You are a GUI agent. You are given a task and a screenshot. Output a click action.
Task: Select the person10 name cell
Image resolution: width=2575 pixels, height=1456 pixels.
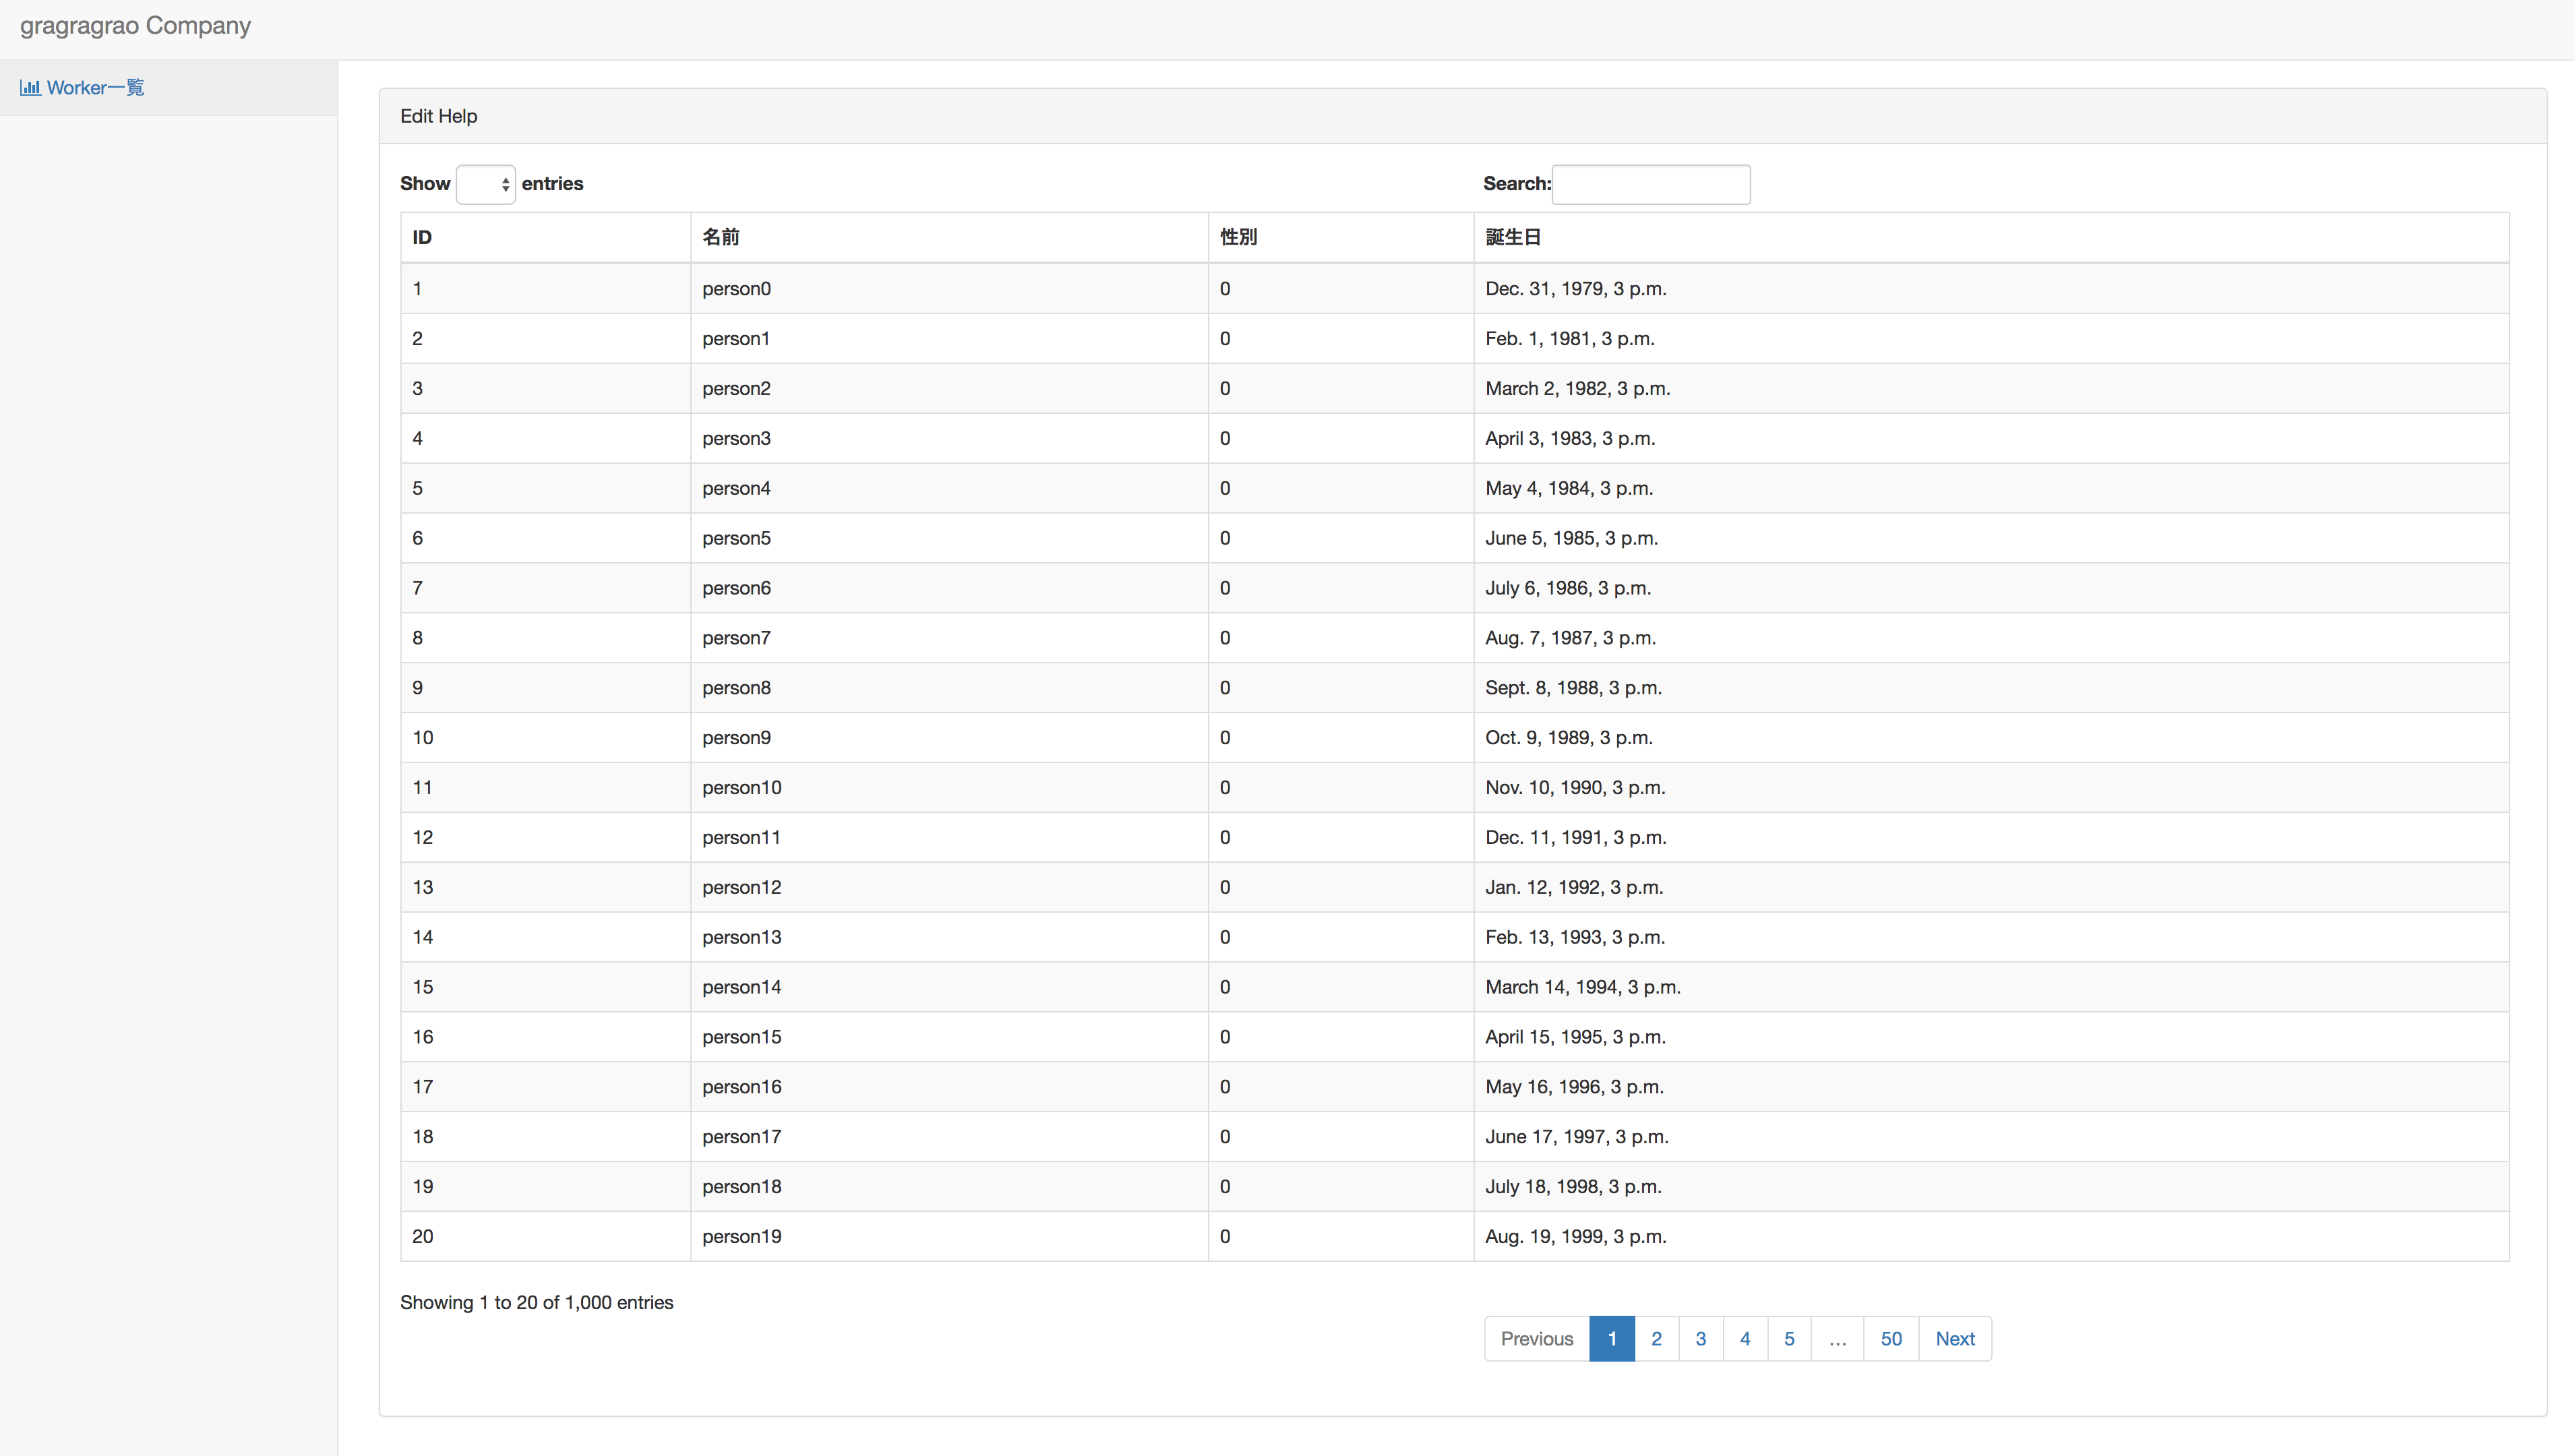(x=950, y=788)
